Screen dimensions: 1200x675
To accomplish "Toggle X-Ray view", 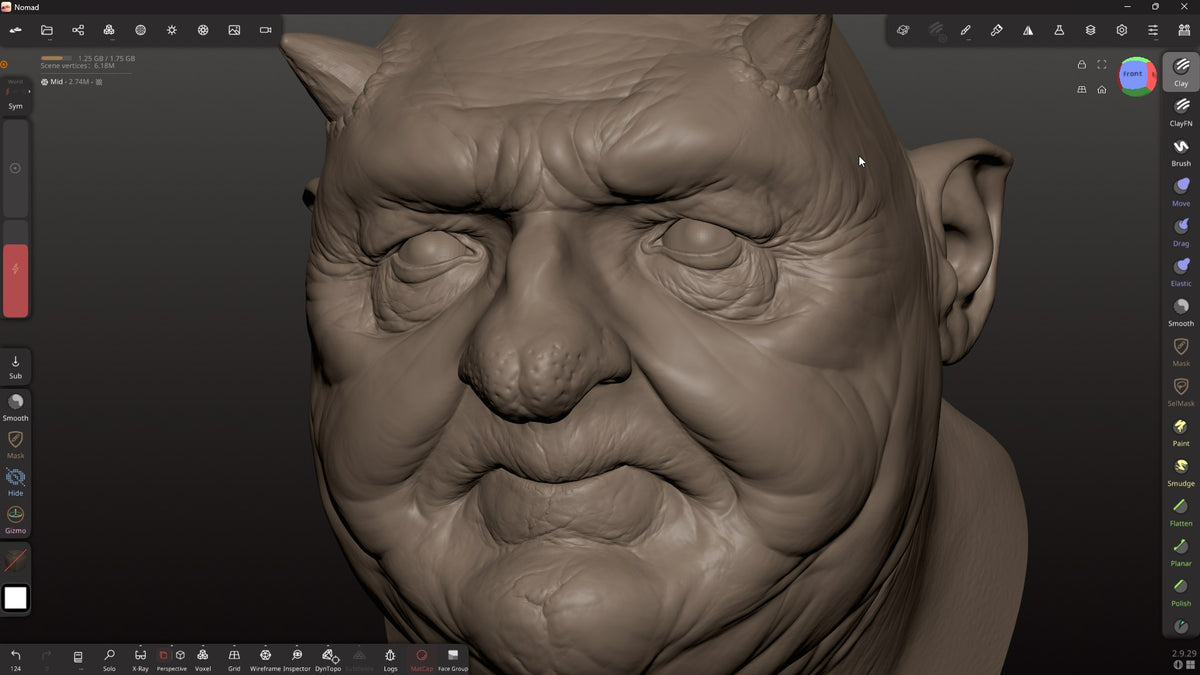I will pos(140,659).
